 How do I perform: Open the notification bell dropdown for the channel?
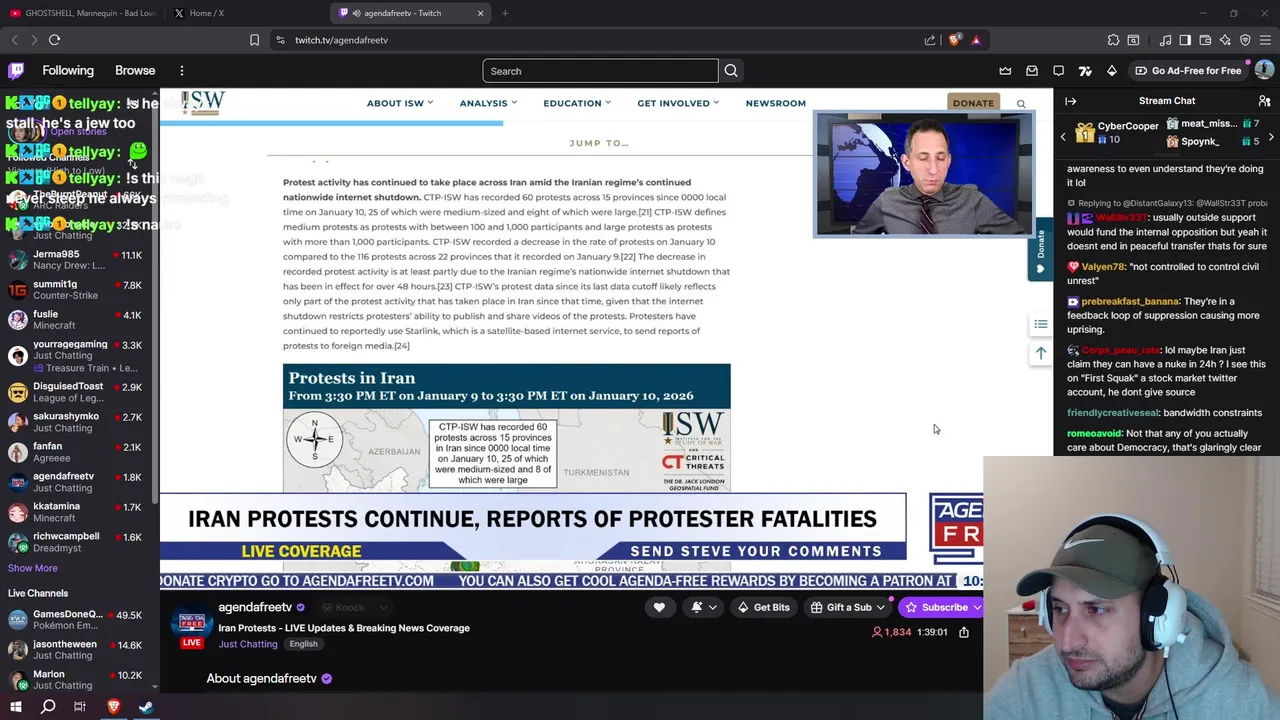702,607
